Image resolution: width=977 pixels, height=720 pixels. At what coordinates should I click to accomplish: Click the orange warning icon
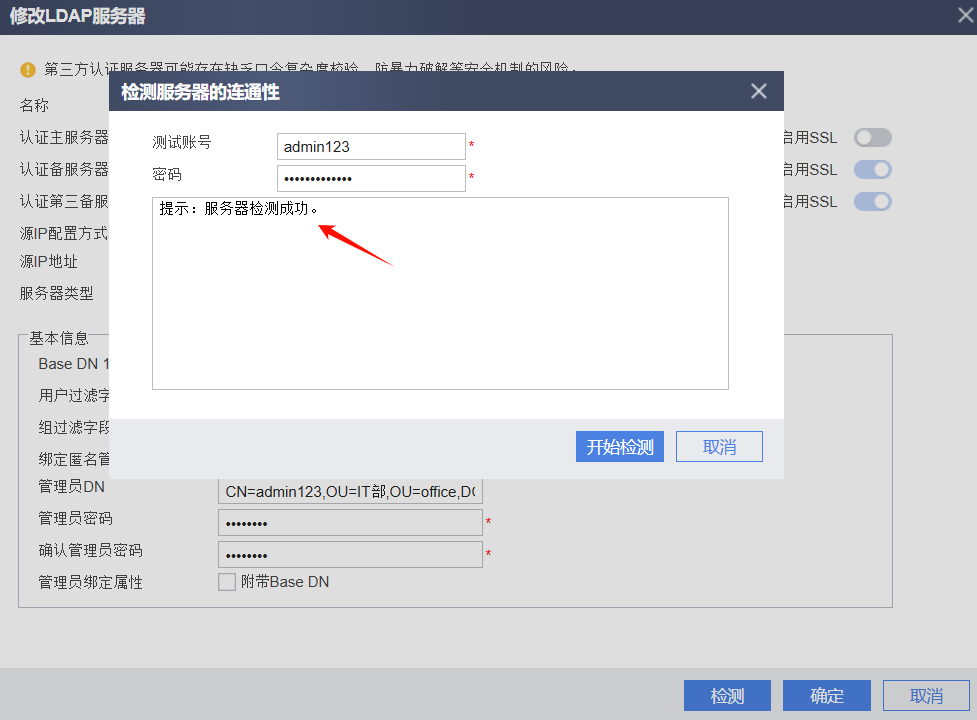tap(28, 70)
